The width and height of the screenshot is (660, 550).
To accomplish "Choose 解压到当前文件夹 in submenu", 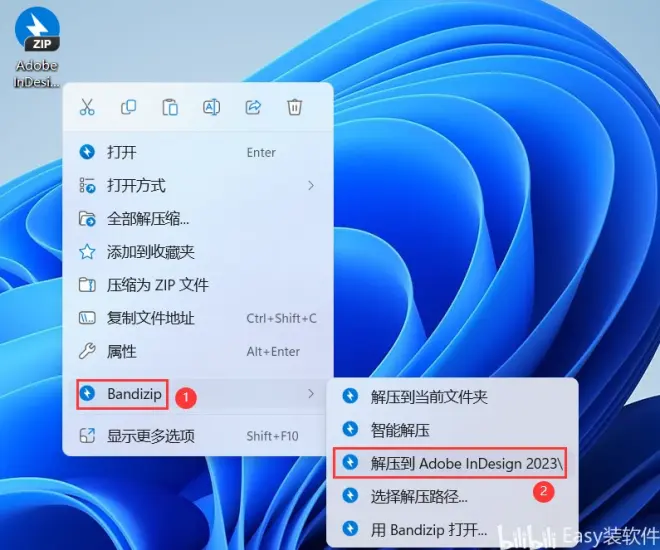I will click(x=429, y=397).
